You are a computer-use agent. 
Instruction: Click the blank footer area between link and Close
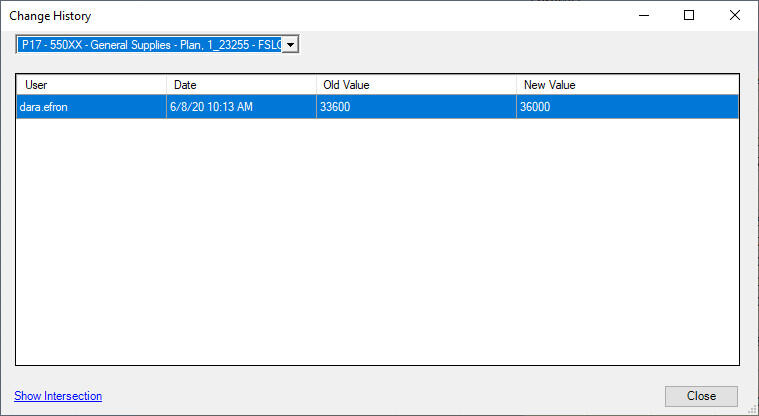coord(380,396)
